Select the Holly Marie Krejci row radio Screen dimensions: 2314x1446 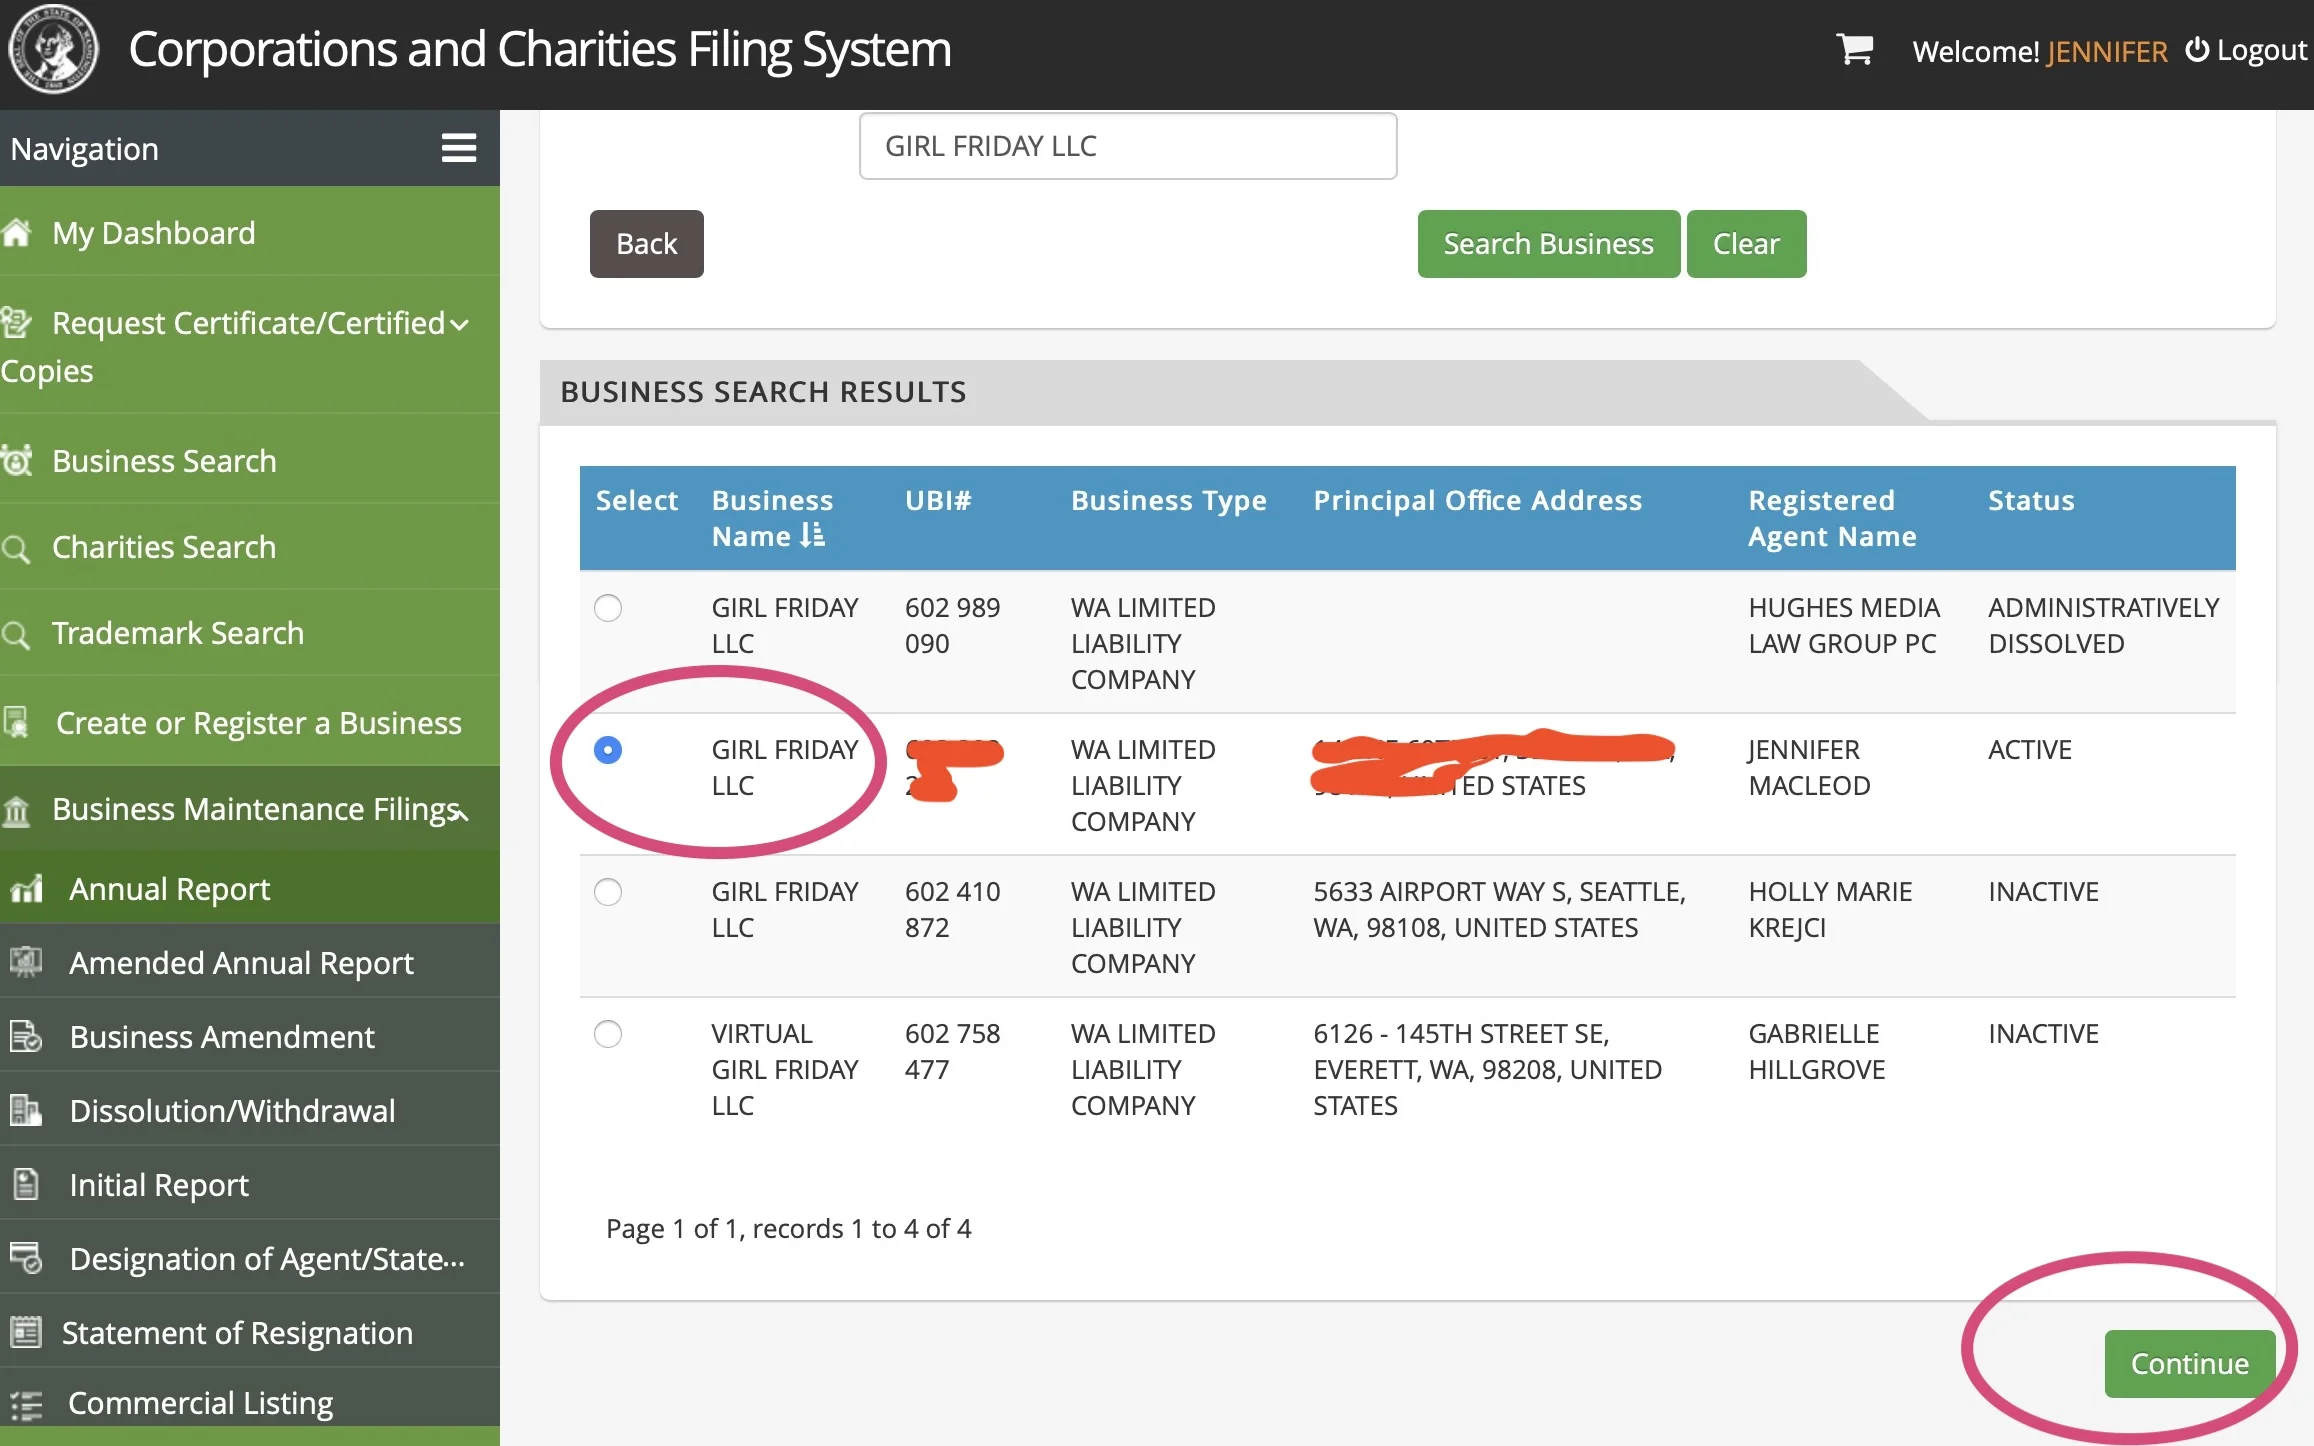[607, 892]
